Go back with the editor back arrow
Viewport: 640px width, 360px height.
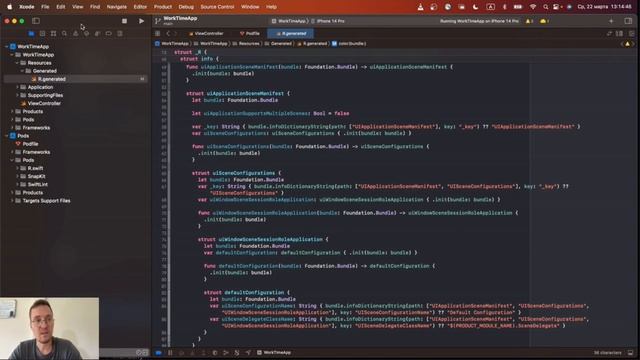[x=168, y=33]
